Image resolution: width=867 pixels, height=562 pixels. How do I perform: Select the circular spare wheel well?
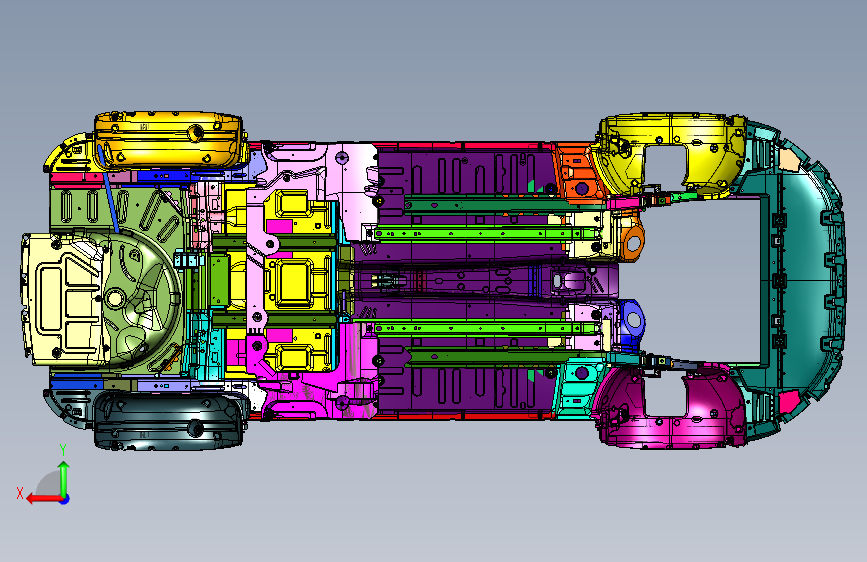pos(144,301)
